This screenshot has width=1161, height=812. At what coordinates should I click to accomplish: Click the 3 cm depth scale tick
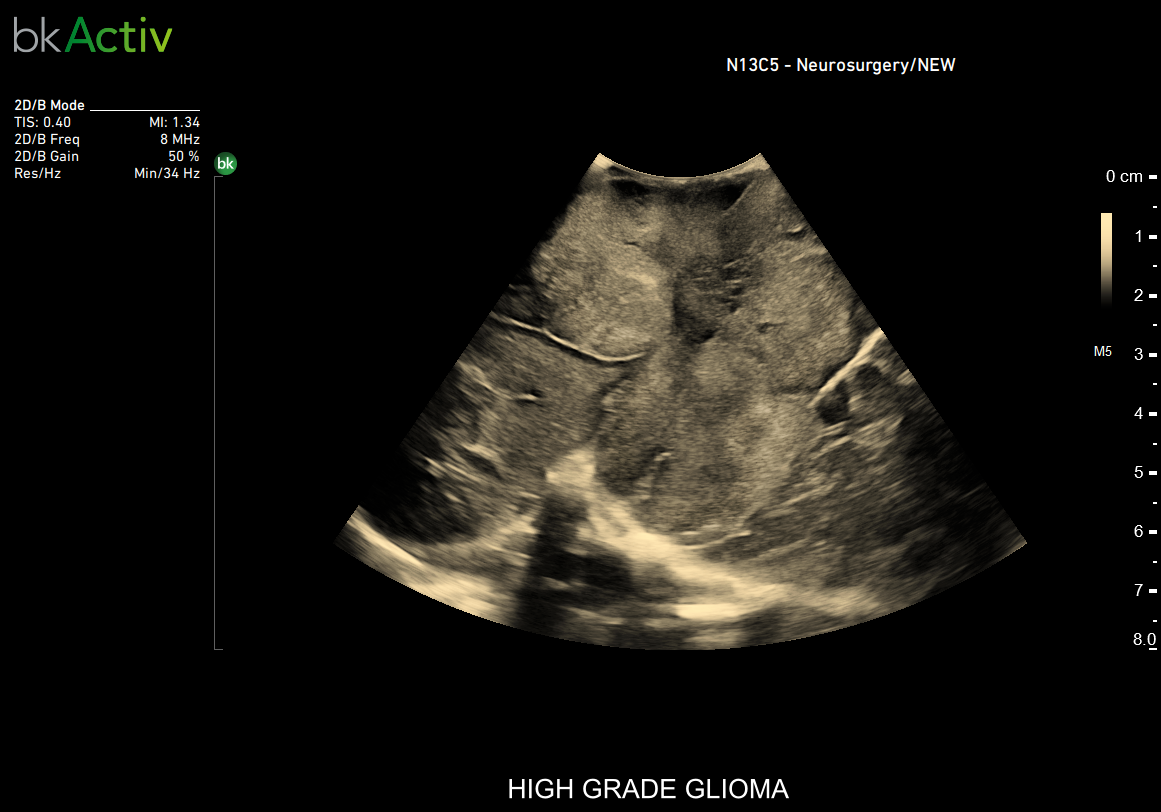tap(1145, 355)
